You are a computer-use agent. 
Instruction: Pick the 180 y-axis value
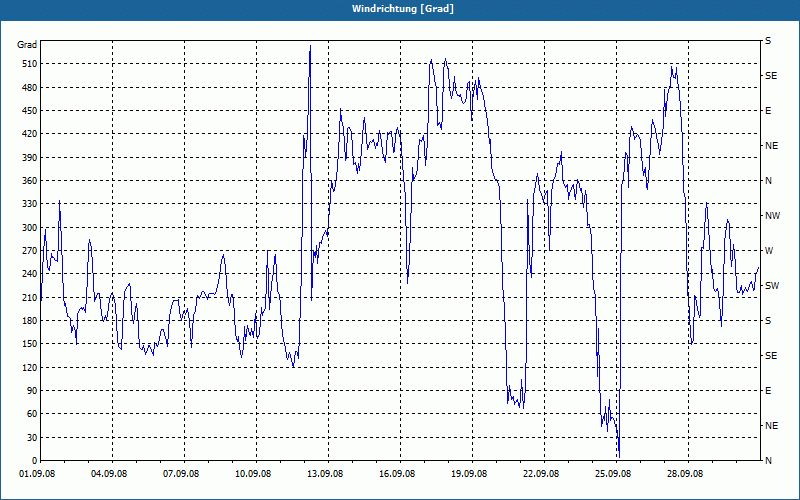point(30,321)
